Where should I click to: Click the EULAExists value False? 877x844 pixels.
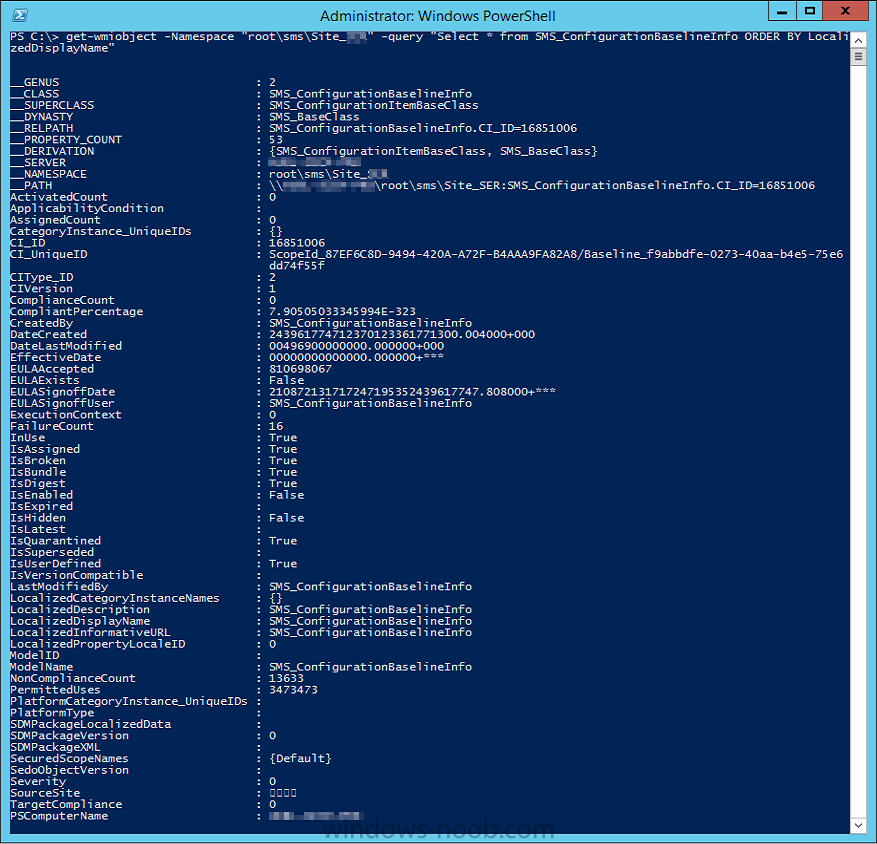(286, 380)
